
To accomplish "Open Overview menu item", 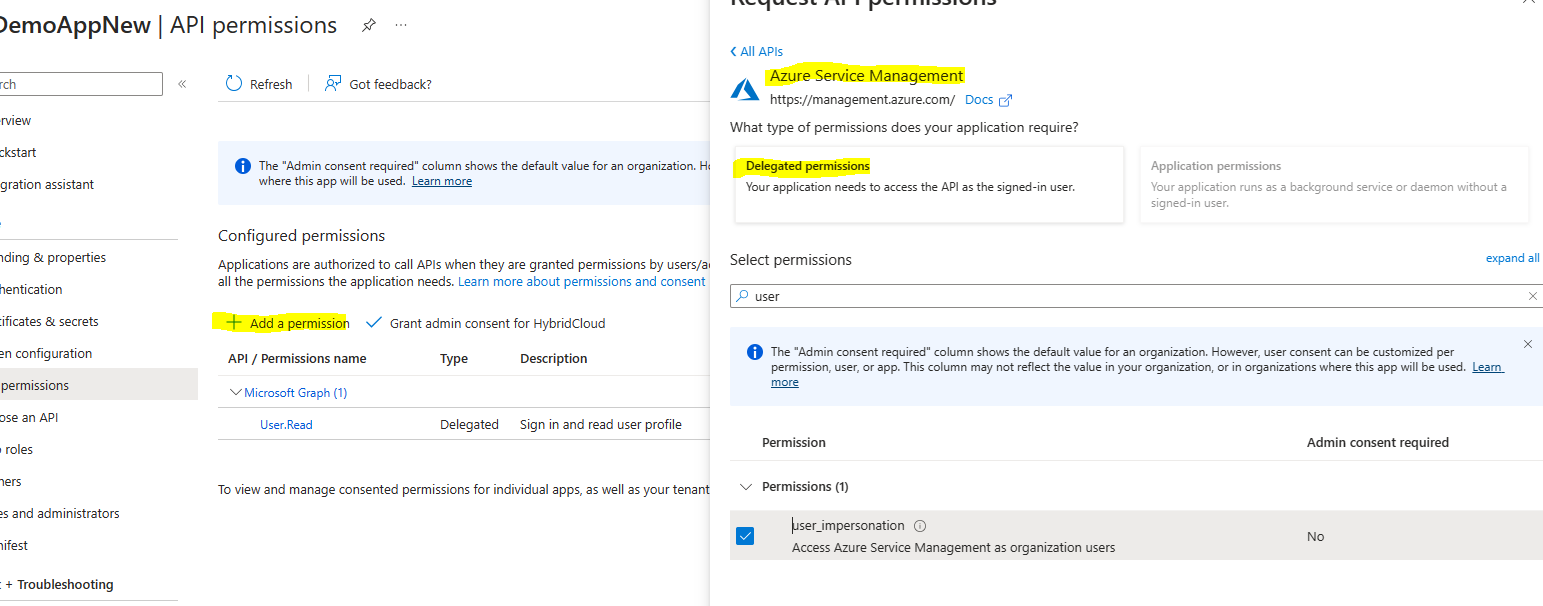I will click(15, 120).
